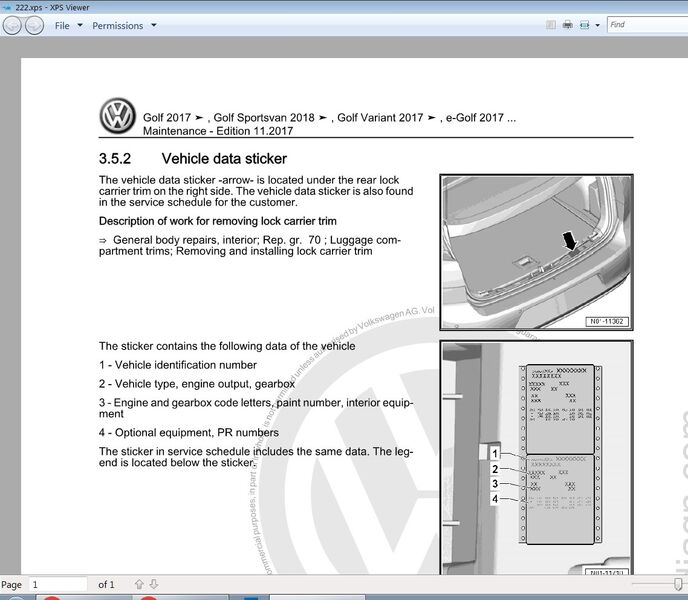Click inside the Find search box
The width and height of the screenshot is (688, 600).
point(647,25)
